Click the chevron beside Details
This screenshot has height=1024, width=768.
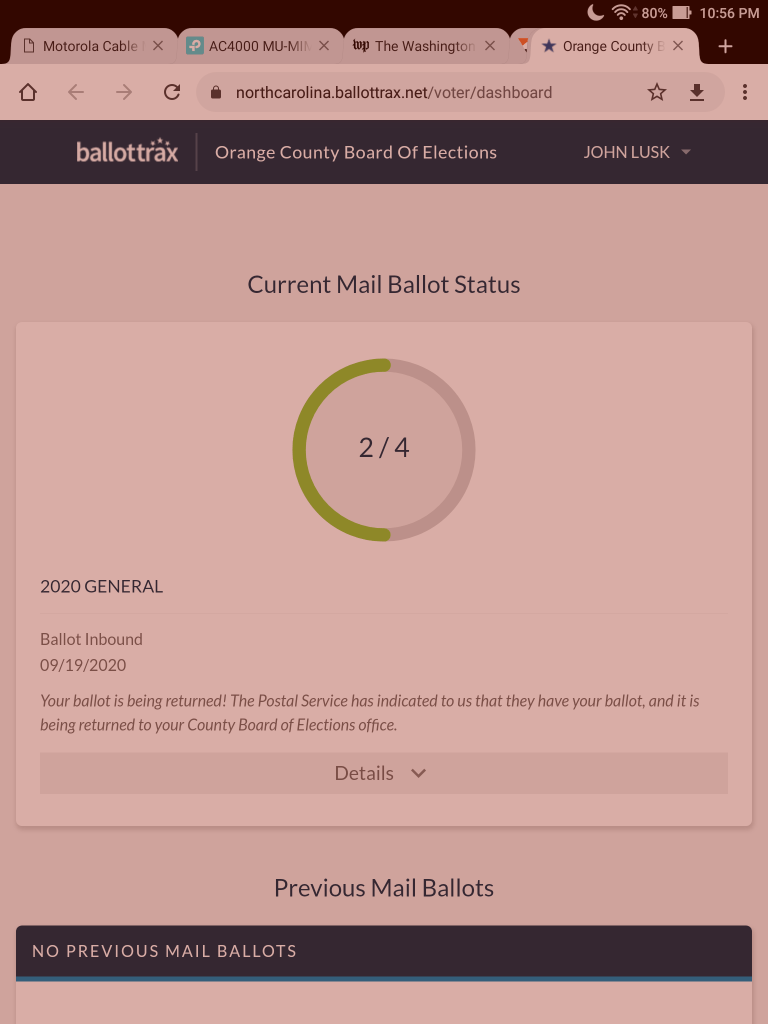pos(419,773)
